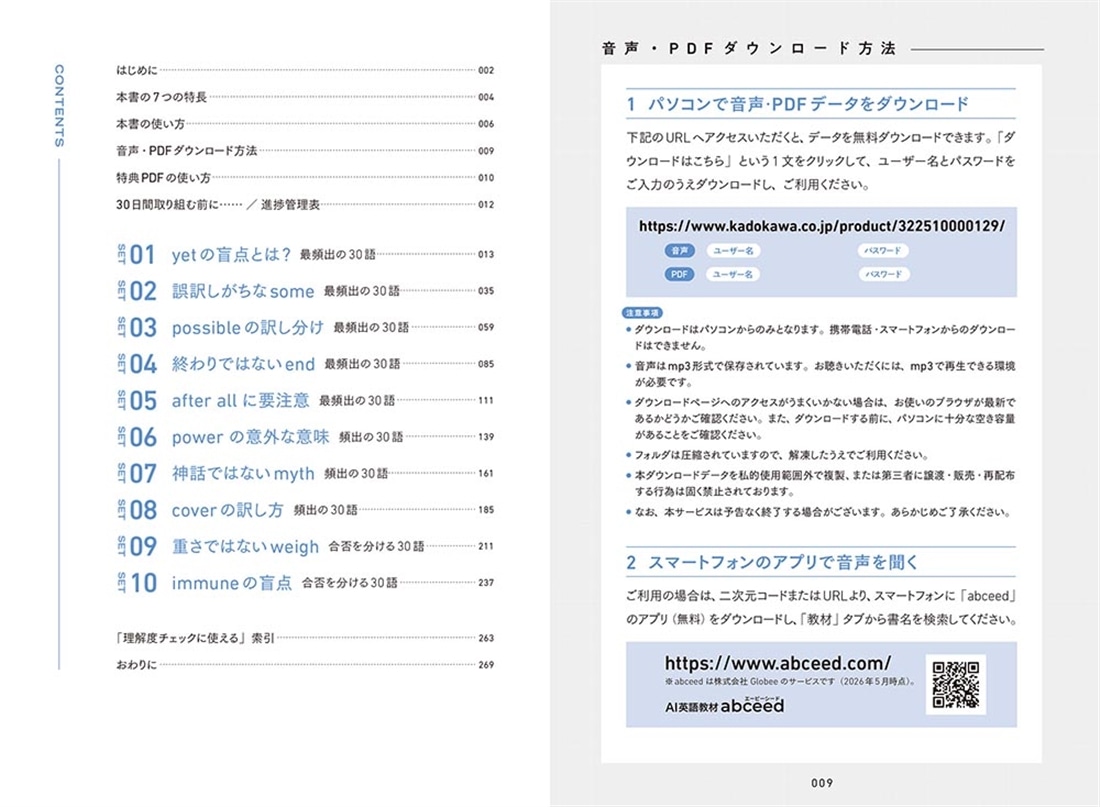Click page number 237 in contents
The image size is (1100, 807).
(x=486, y=582)
